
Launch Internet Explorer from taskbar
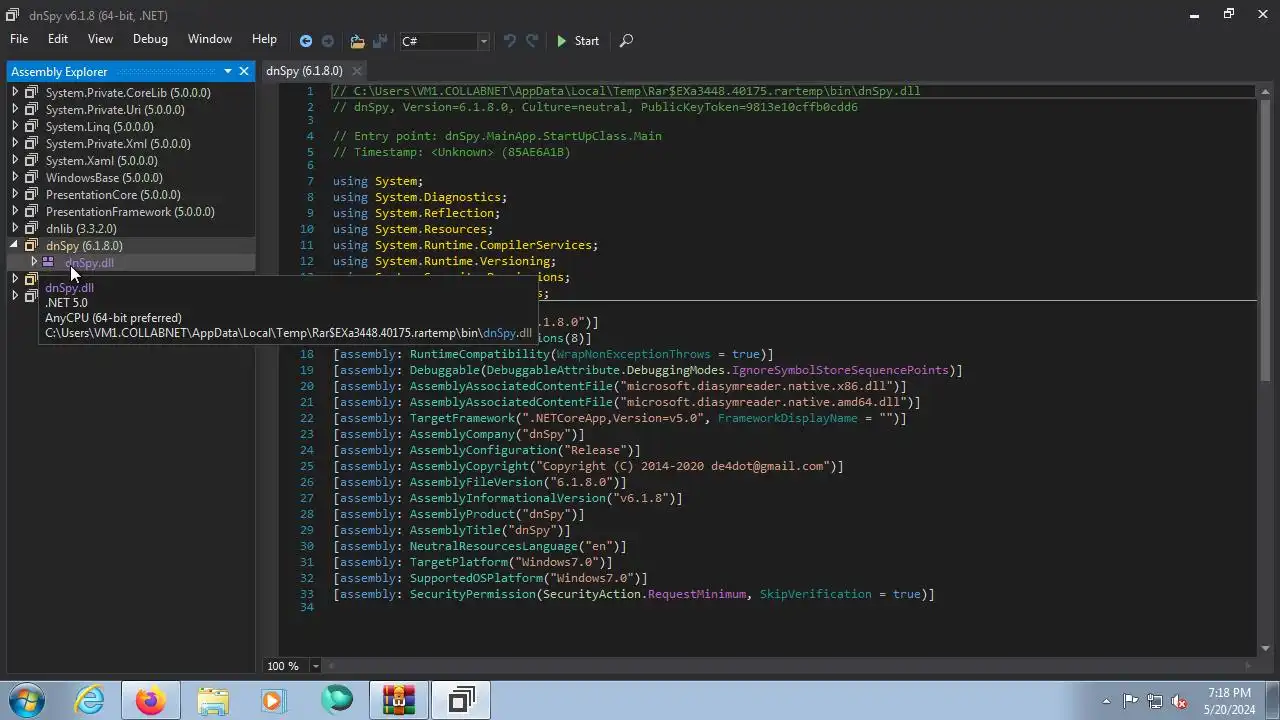pyautogui.click(x=89, y=700)
